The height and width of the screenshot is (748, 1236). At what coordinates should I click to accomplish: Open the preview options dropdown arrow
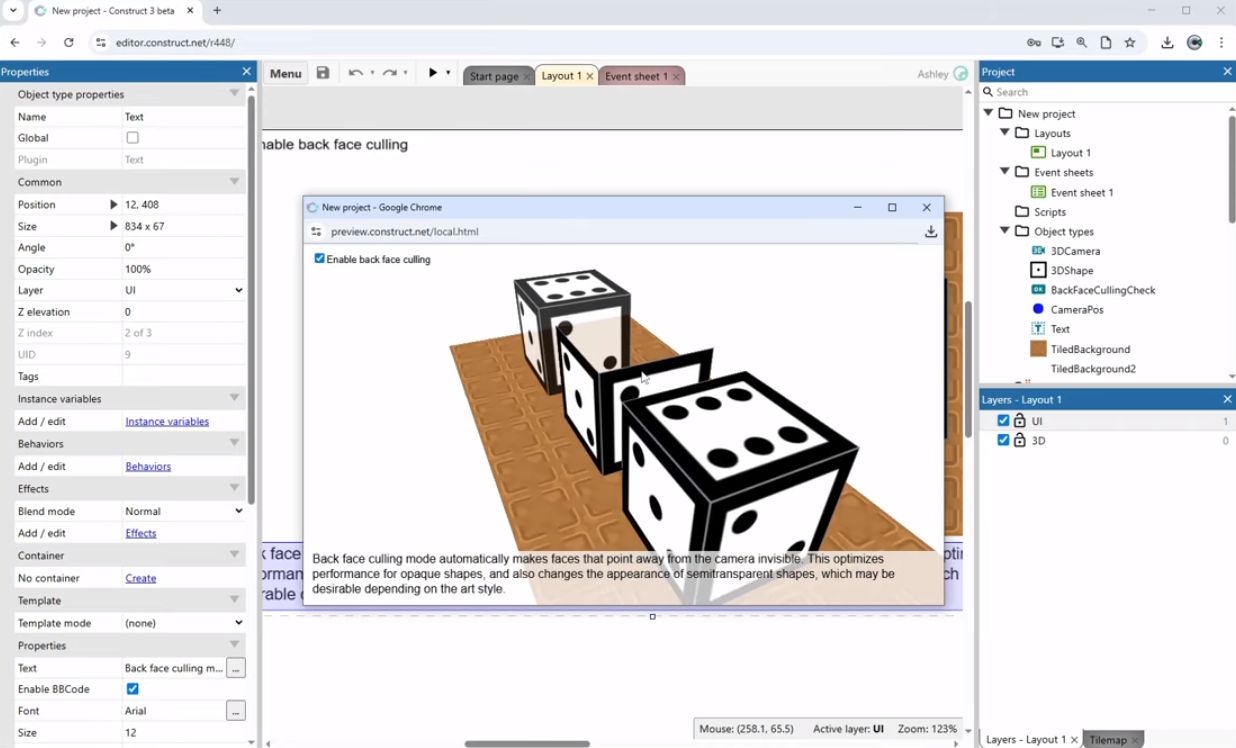coord(448,73)
